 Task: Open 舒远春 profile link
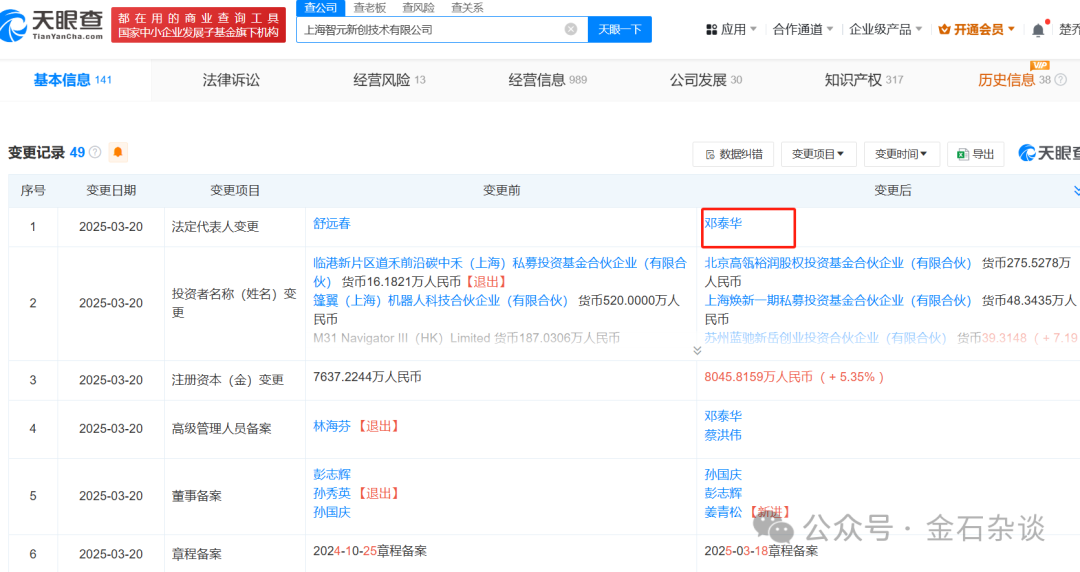[332, 223]
